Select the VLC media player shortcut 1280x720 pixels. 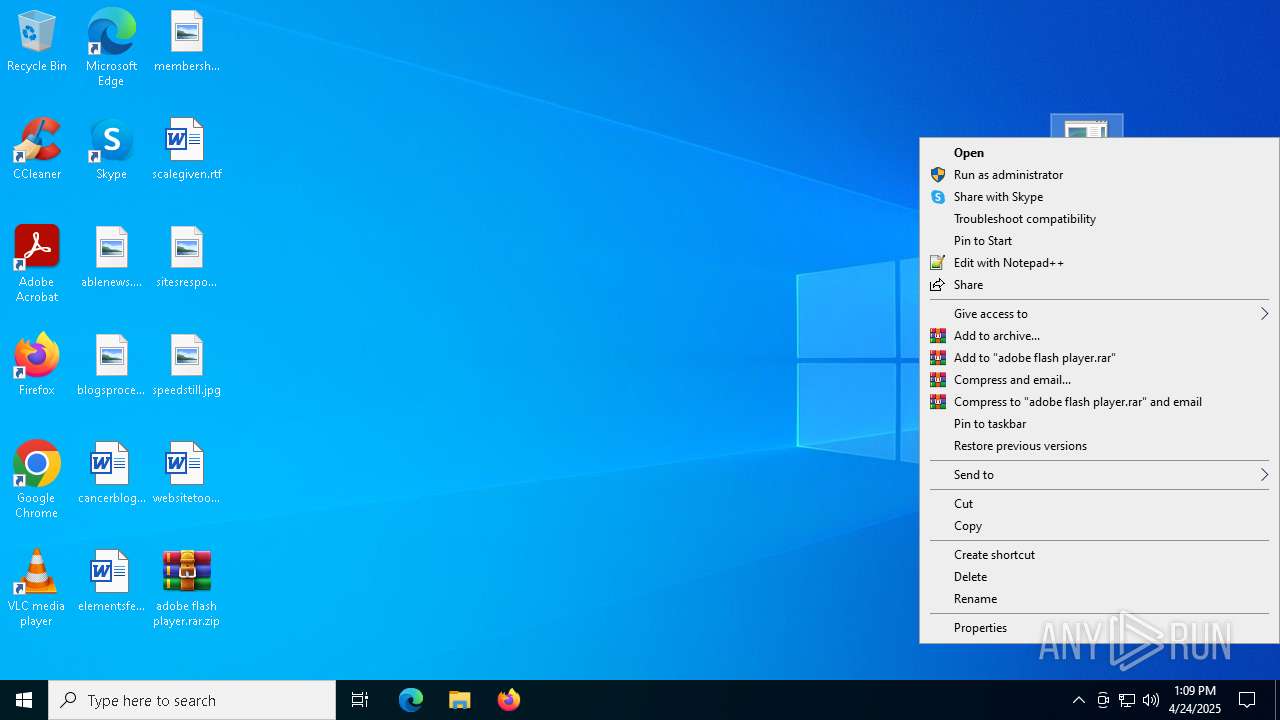tap(37, 587)
